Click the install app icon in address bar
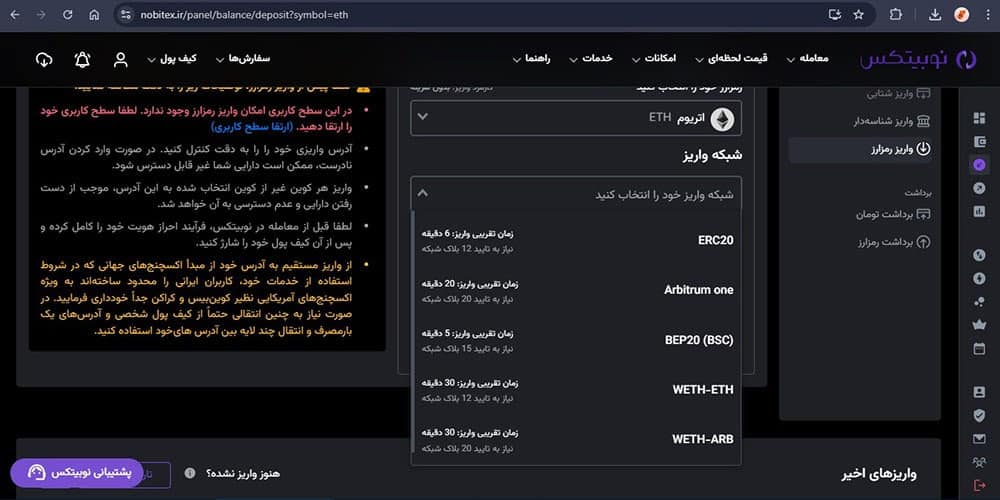Image resolution: width=1000 pixels, height=500 pixels. tap(834, 15)
